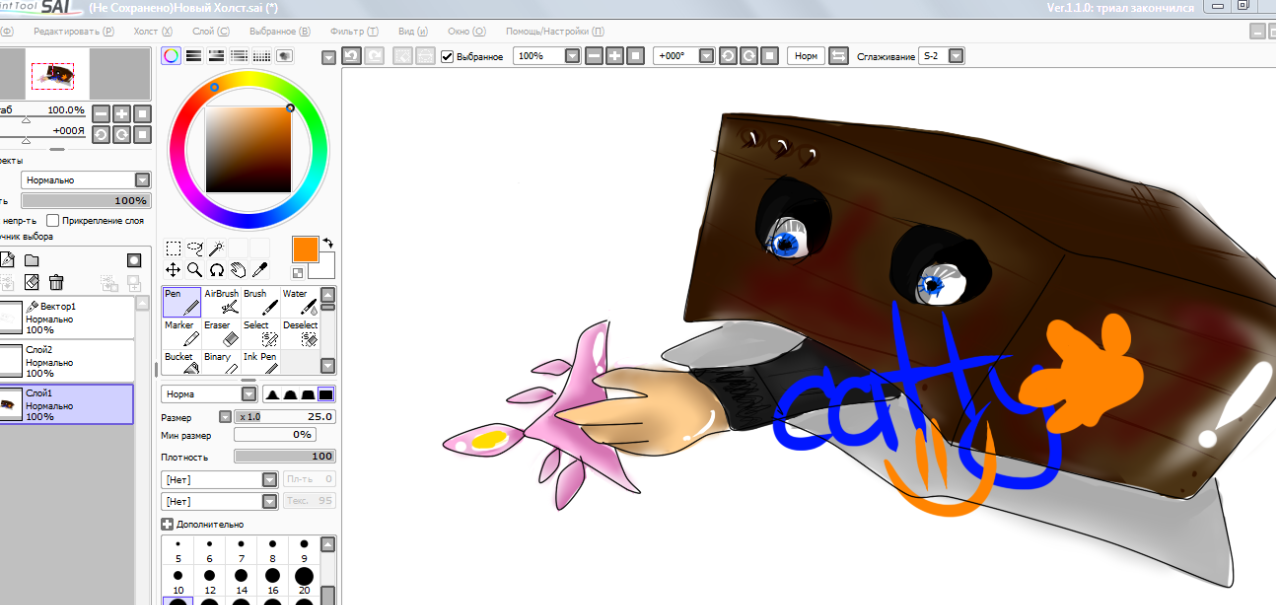Flip canvas horizontally icon in toolbar
This screenshot has height=605, width=1276.
839,56
